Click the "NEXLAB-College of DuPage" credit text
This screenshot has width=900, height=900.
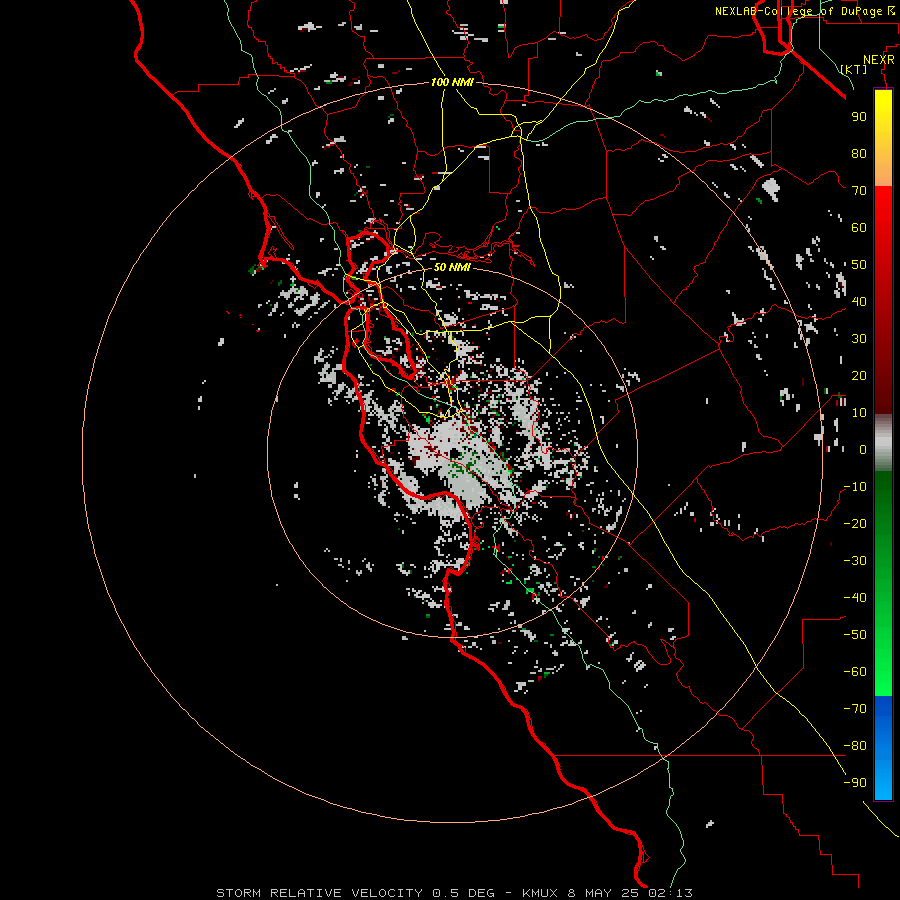(798, 11)
